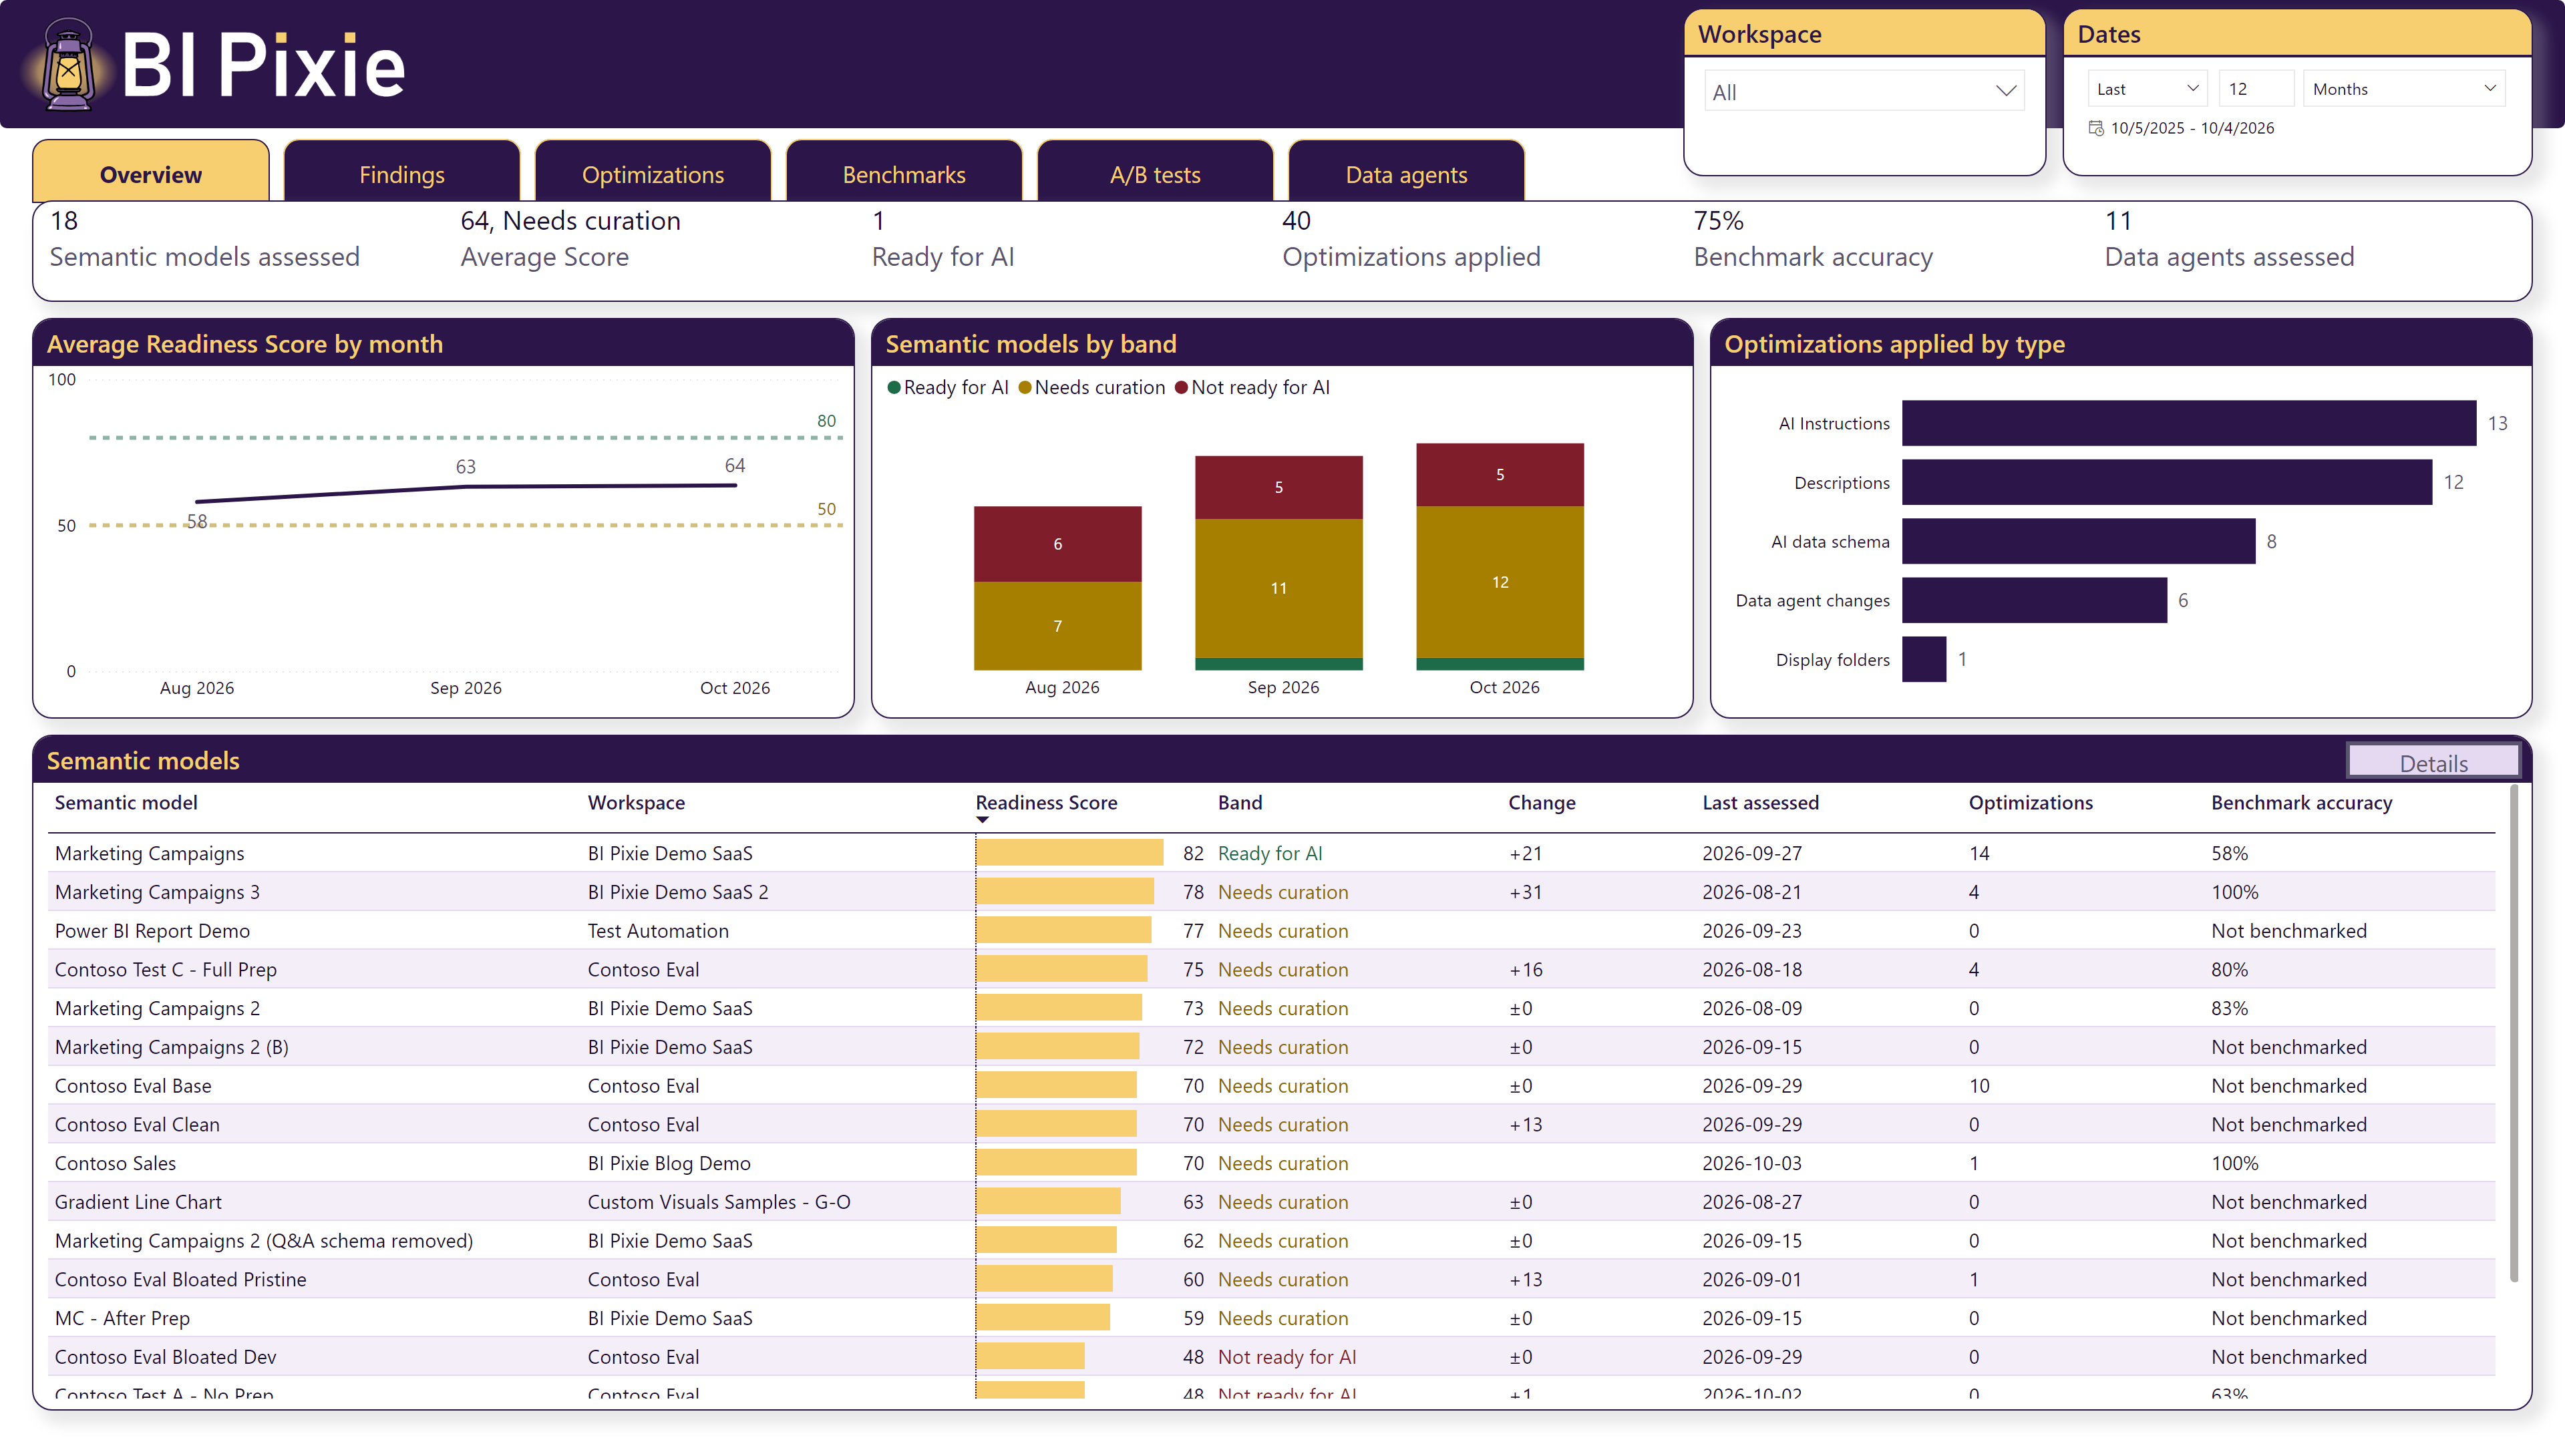Sort by the Workspace column header
Image resolution: width=2565 pixels, height=1456 pixels.
(636, 802)
